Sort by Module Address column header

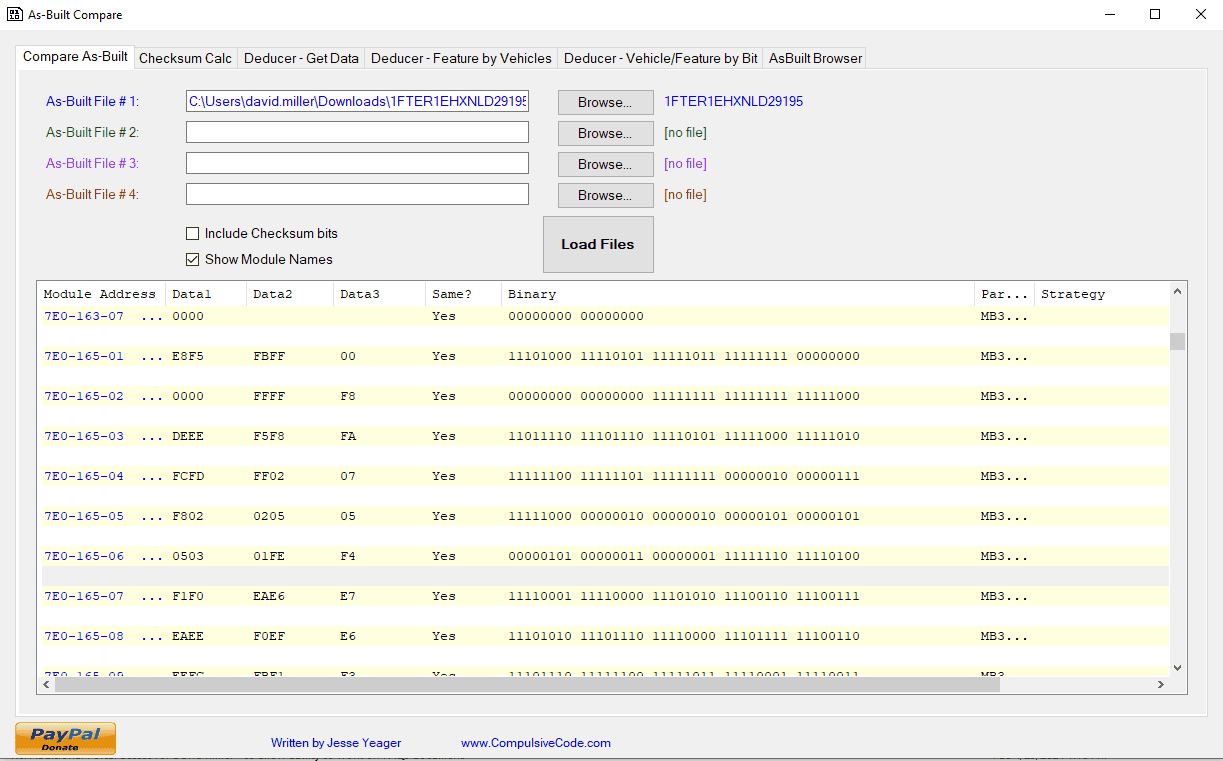(x=101, y=294)
